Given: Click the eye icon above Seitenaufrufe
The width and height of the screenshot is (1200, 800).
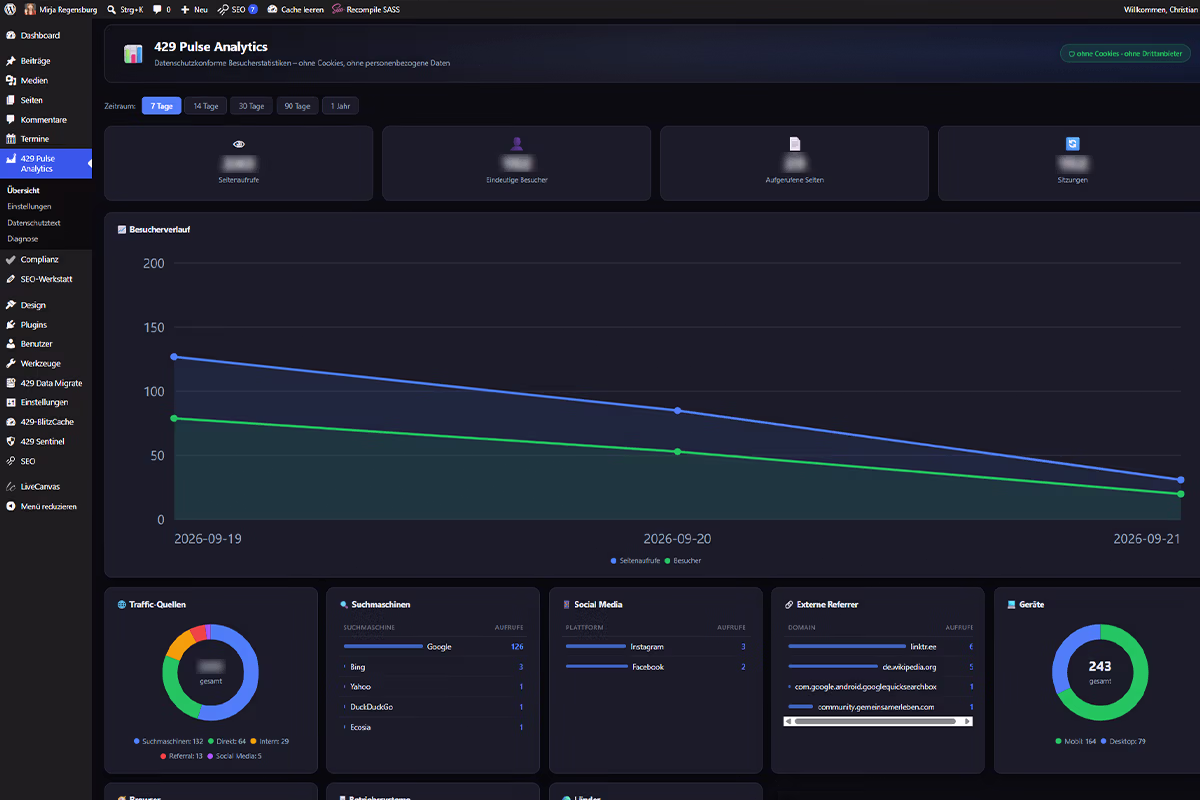Looking at the screenshot, I should point(238,144).
